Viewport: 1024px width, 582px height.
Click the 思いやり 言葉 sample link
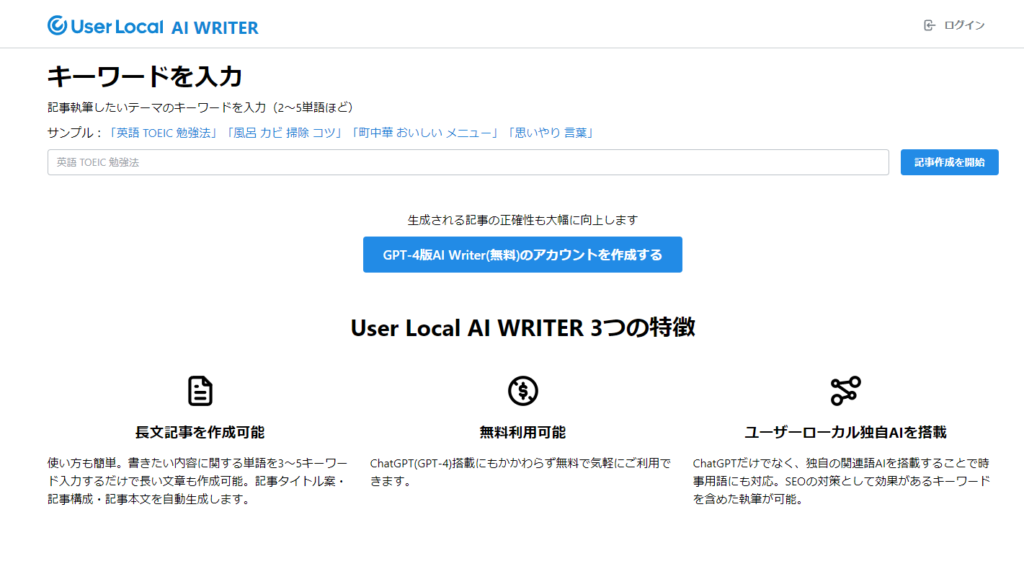[551, 130]
